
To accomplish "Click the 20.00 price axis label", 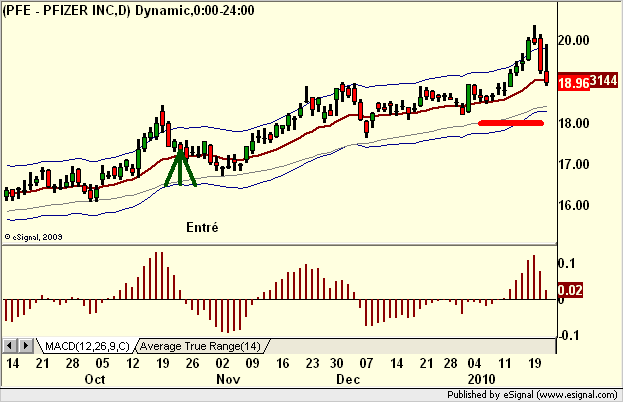I will [x=574, y=40].
